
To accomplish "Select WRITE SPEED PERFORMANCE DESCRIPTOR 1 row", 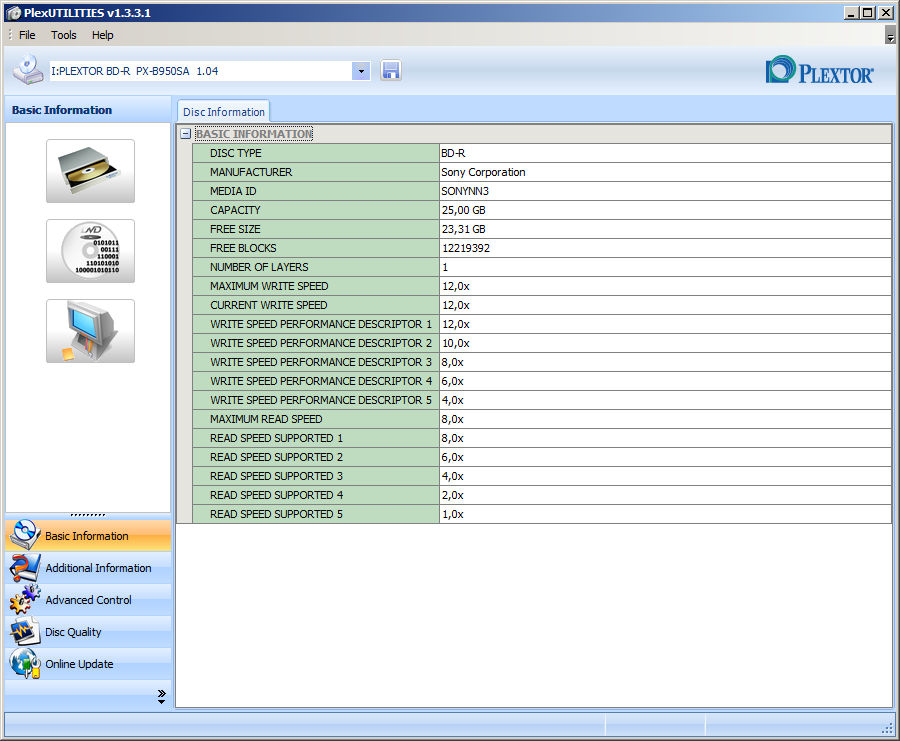I will tap(542, 324).
